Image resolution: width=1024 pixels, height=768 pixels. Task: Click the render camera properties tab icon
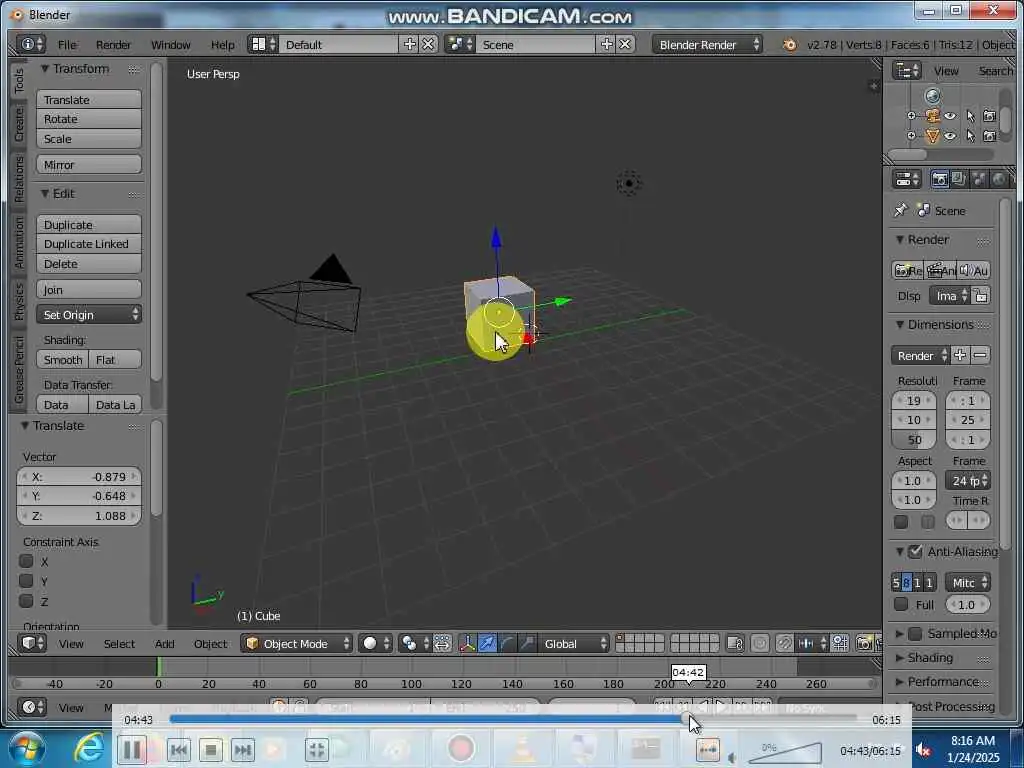[940, 179]
